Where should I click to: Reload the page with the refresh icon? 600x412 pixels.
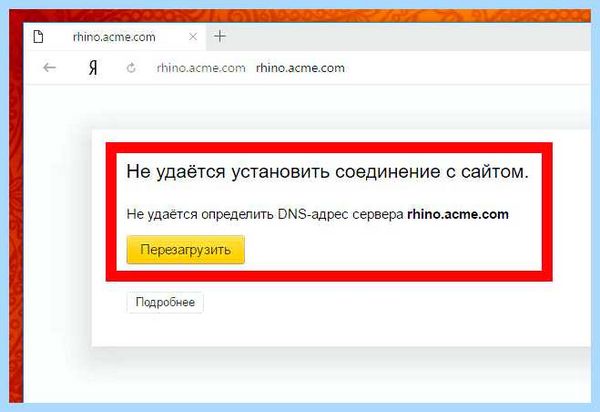click(x=131, y=68)
